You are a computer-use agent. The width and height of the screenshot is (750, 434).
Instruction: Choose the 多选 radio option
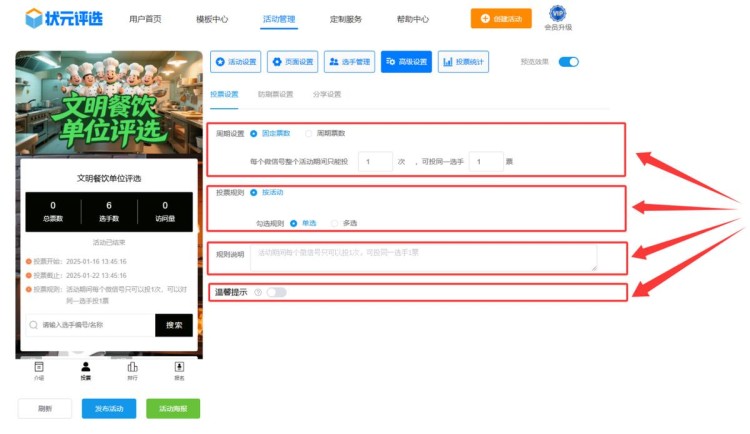[x=336, y=223]
